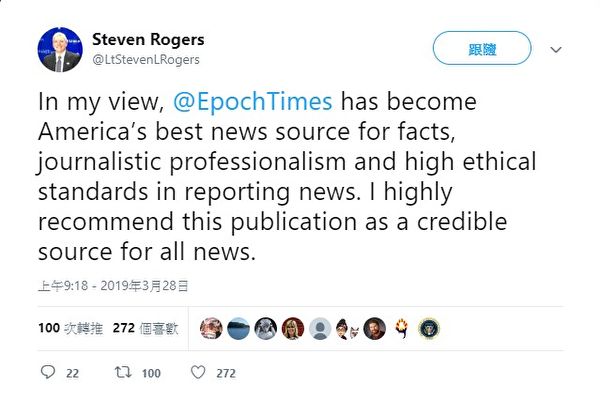Open the Steven Rogers display name link
The width and height of the screenshot is (600, 400).
pos(148,40)
